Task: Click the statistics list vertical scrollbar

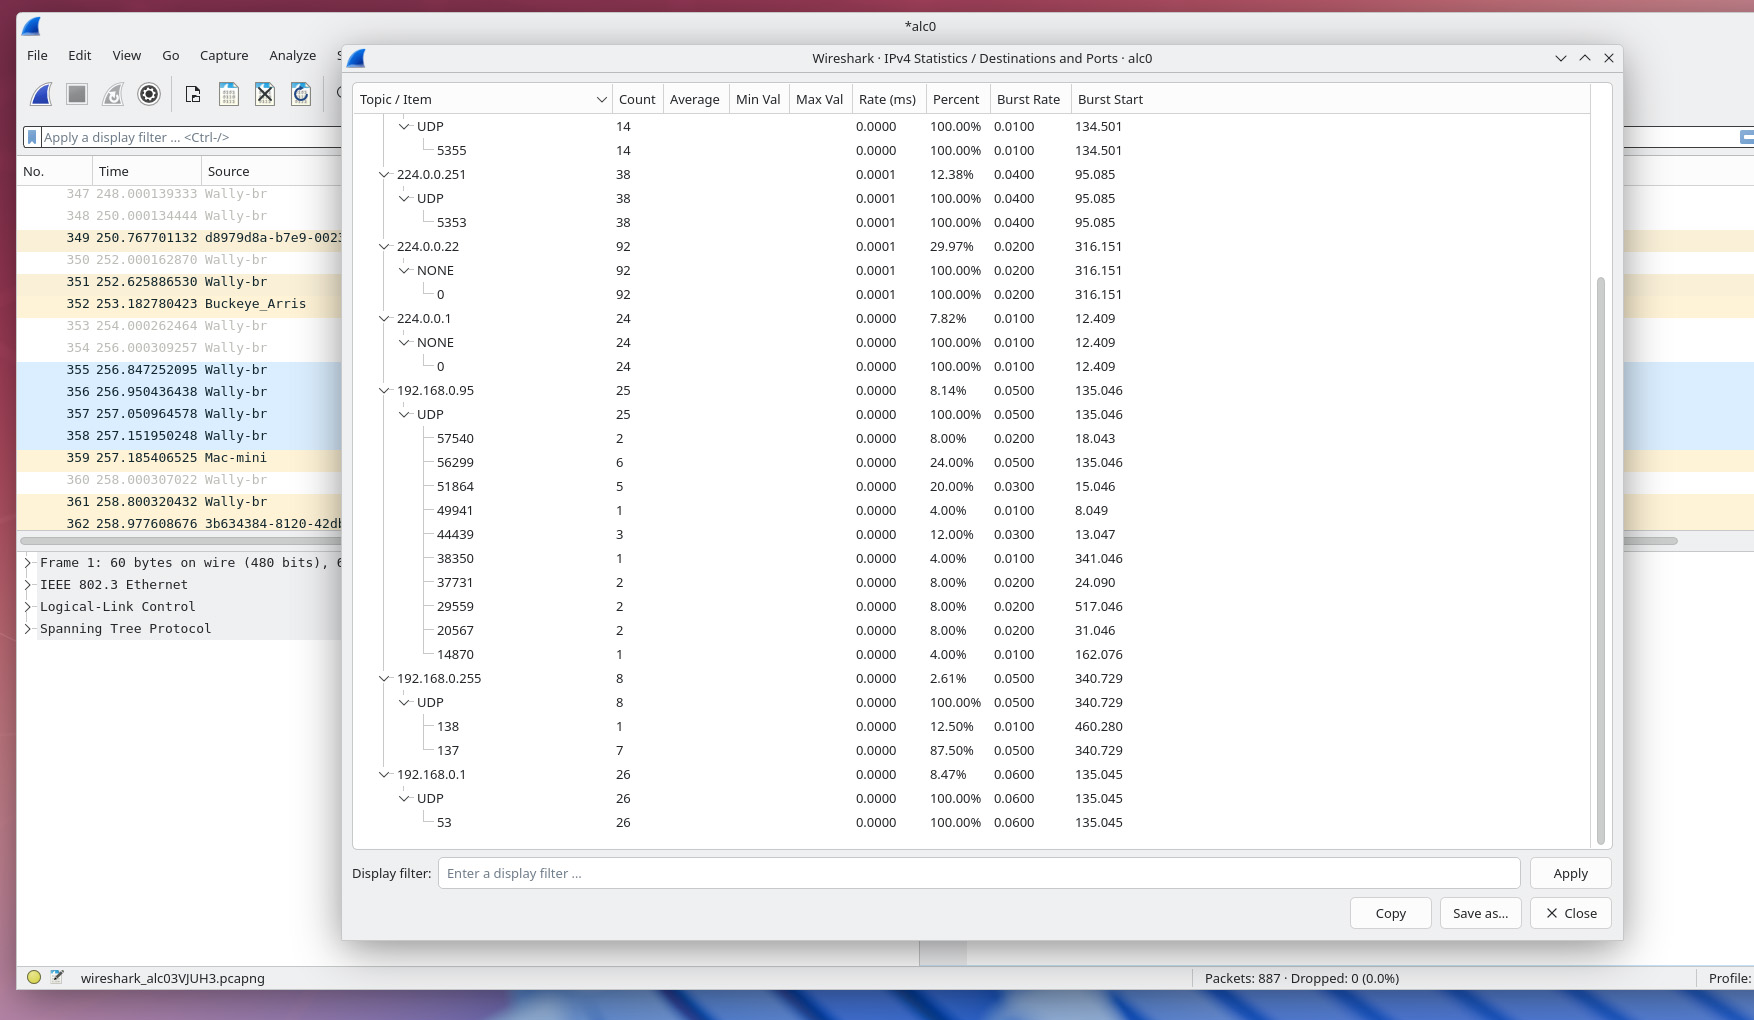Action: [x=1600, y=560]
